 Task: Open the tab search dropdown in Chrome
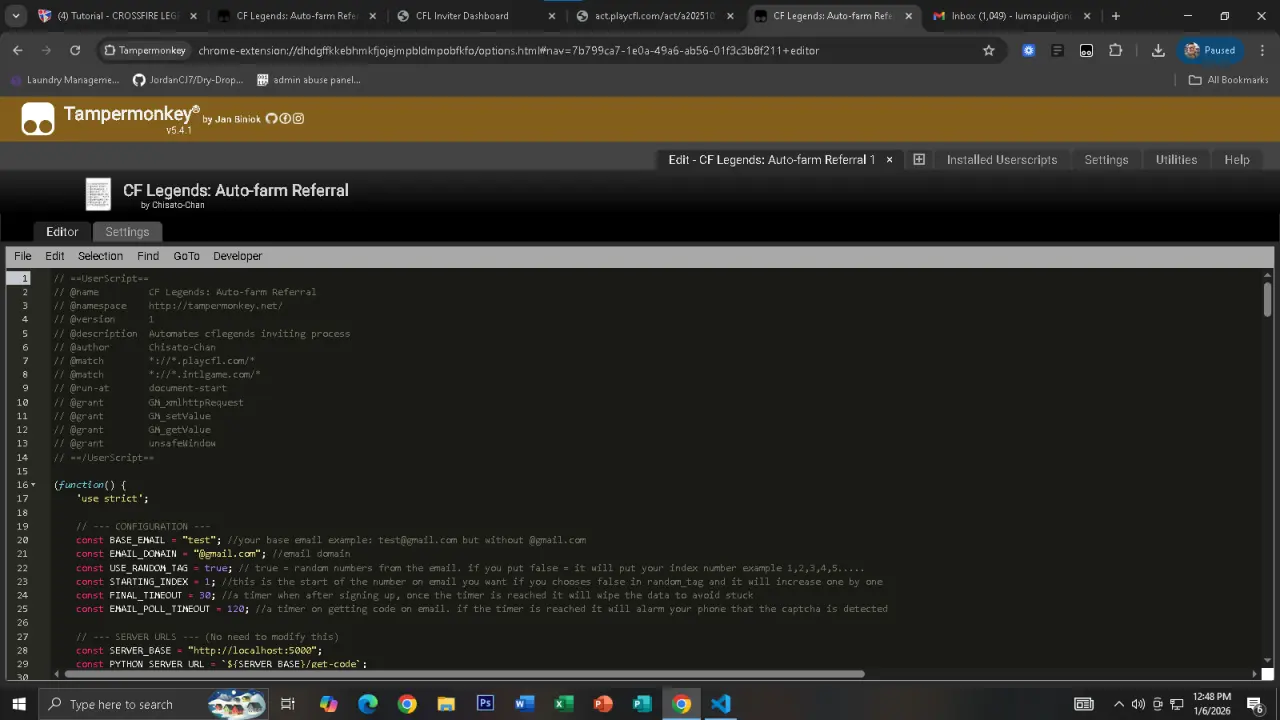[15, 16]
